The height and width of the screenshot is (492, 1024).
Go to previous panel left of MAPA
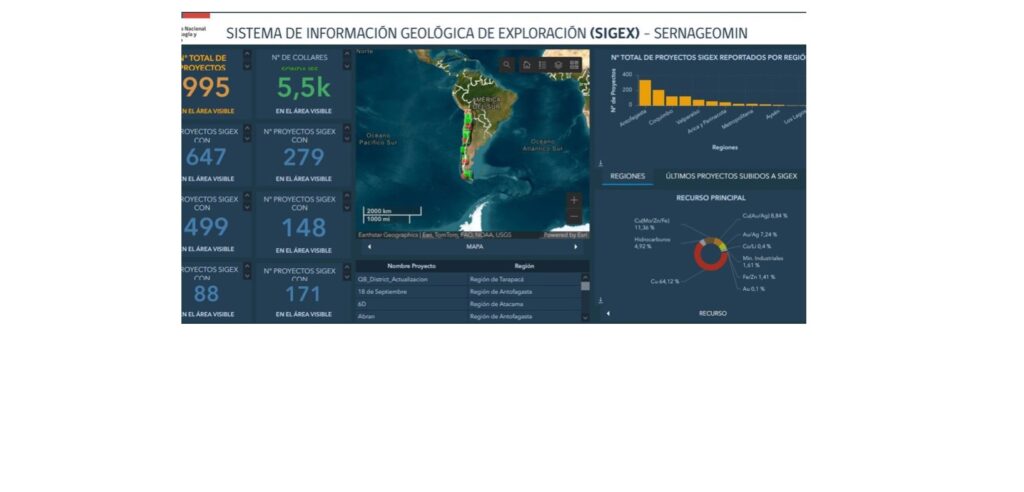click(x=369, y=246)
